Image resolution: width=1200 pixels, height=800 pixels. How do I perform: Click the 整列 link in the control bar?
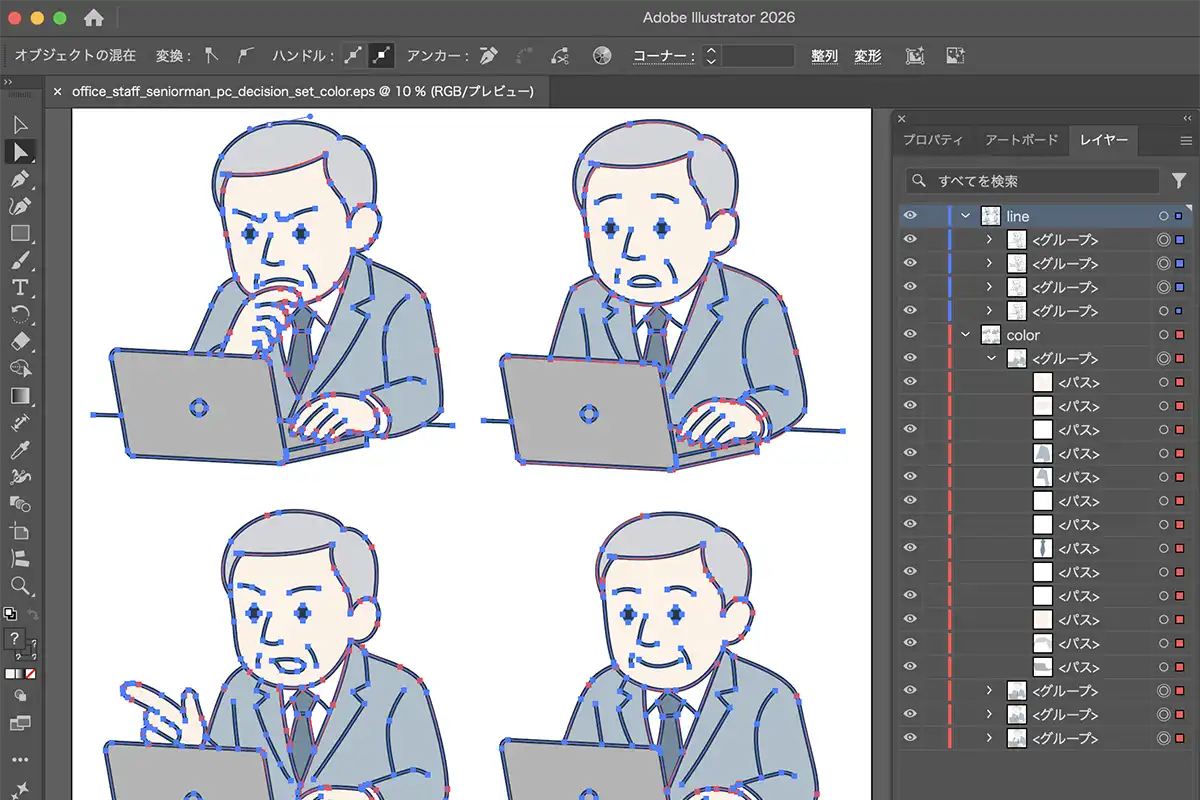(x=824, y=56)
